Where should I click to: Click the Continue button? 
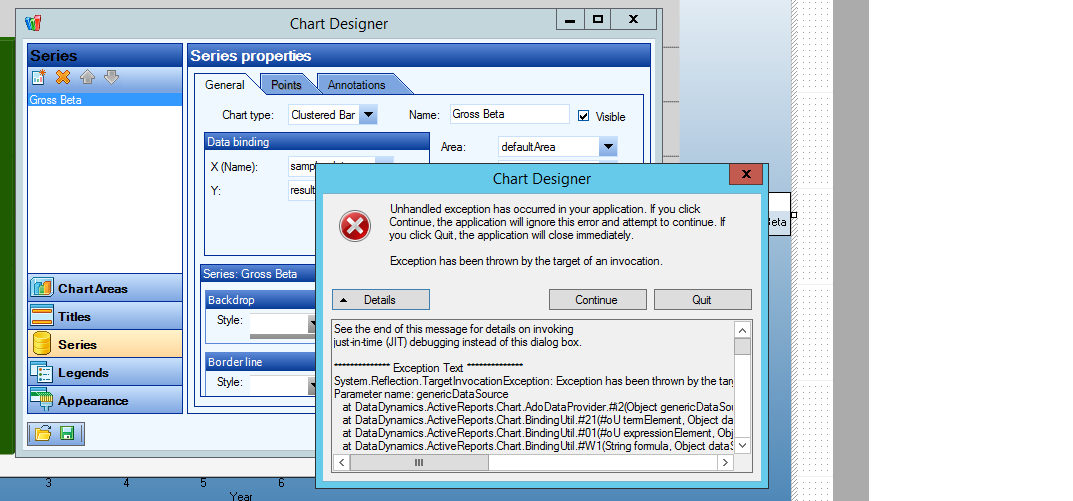tap(597, 300)
